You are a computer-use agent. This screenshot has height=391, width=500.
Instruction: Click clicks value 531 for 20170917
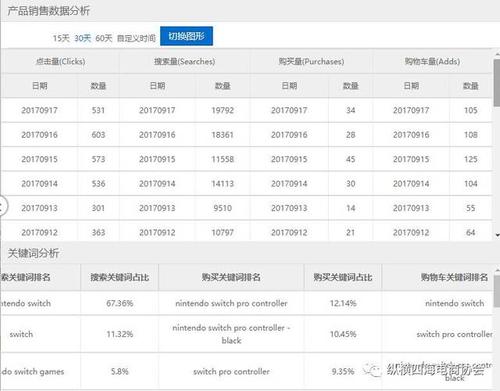pos(98,110)
